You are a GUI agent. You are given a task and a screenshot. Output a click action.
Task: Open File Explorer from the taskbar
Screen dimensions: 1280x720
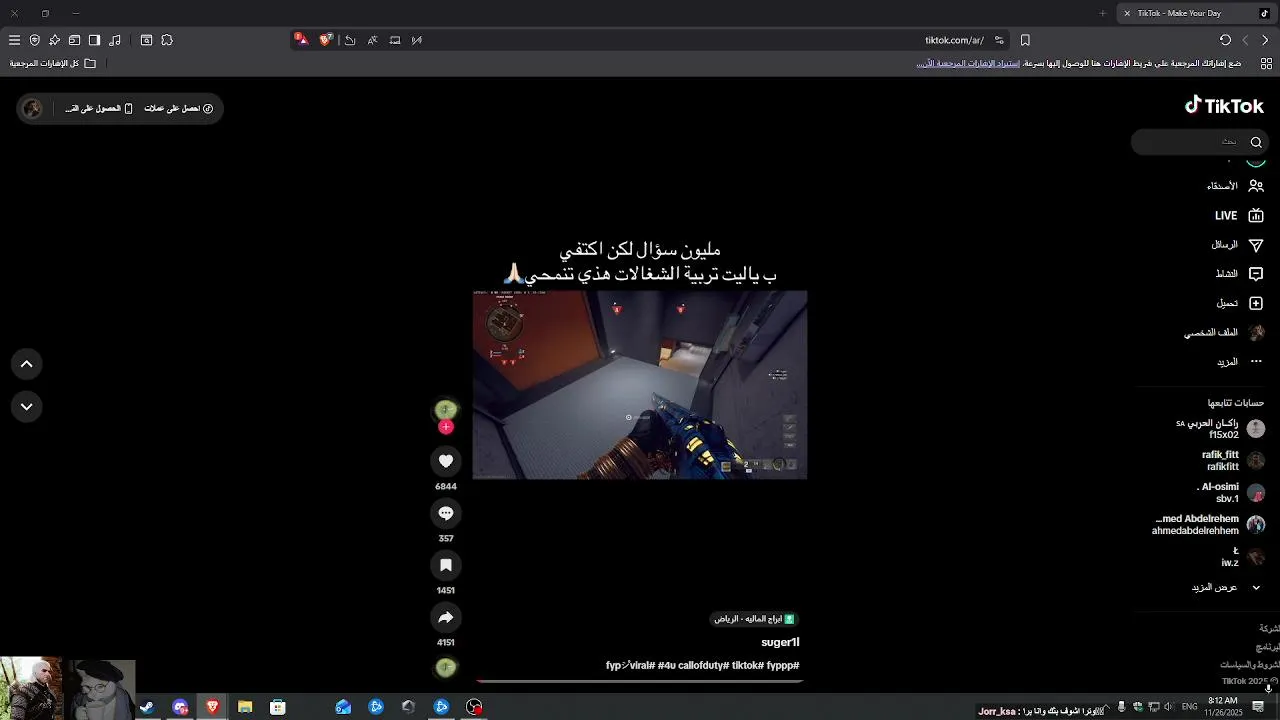pyautogui.click(x=245, y=707)
